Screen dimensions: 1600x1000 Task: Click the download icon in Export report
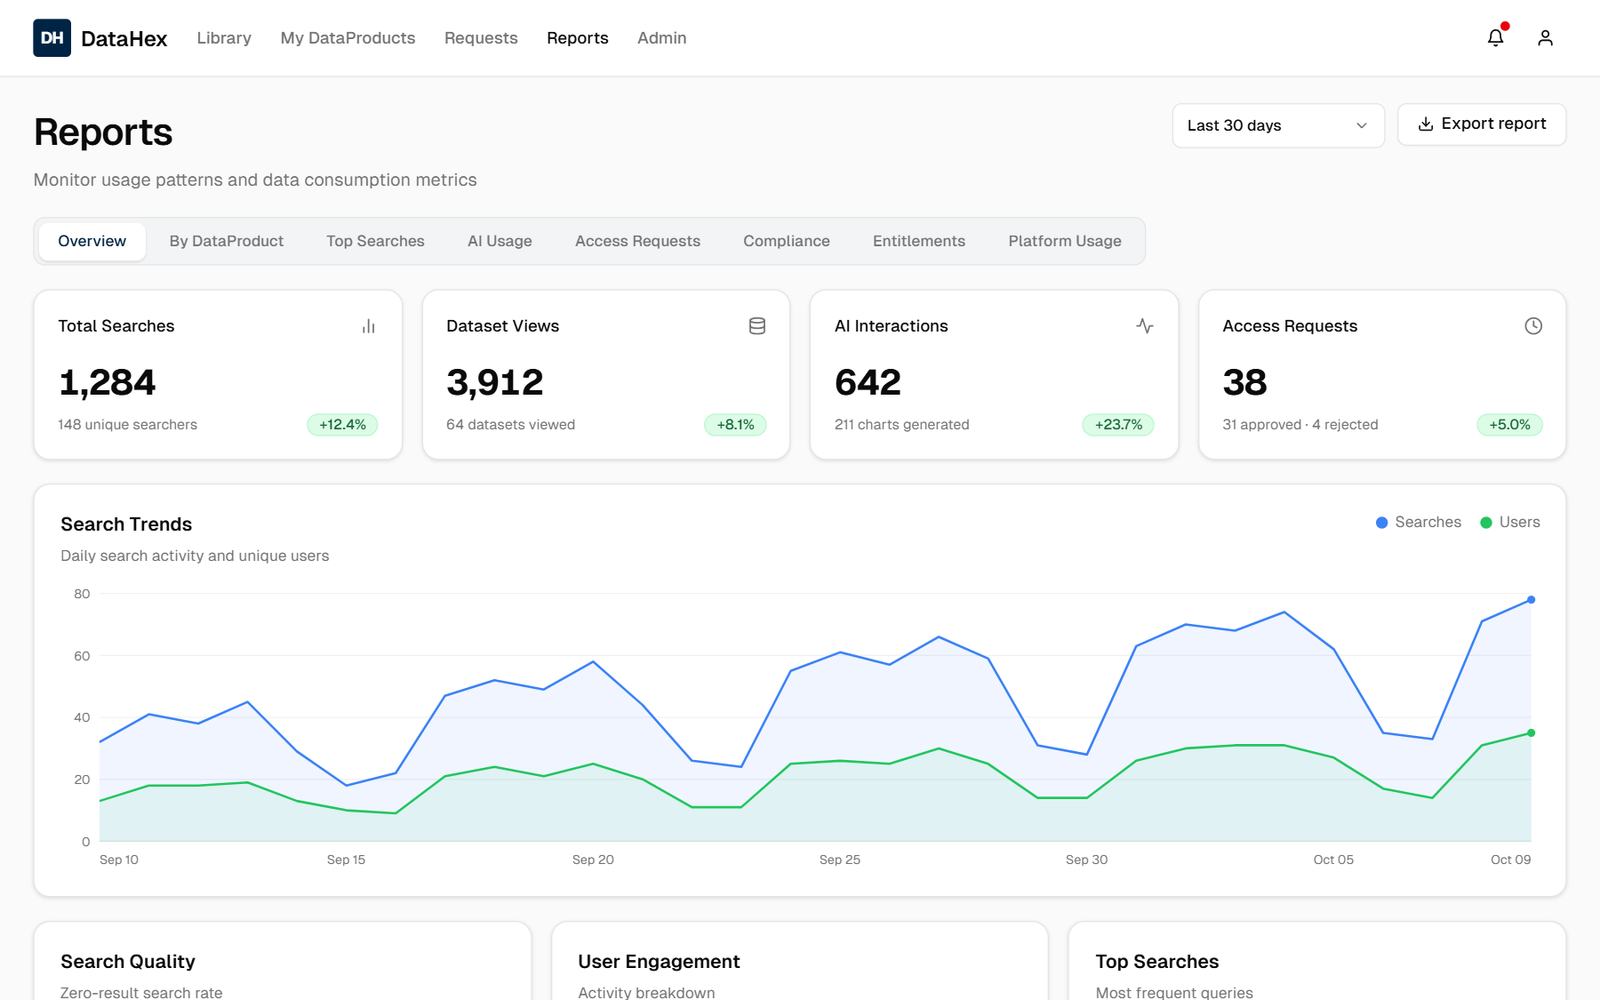point(1426,124)
